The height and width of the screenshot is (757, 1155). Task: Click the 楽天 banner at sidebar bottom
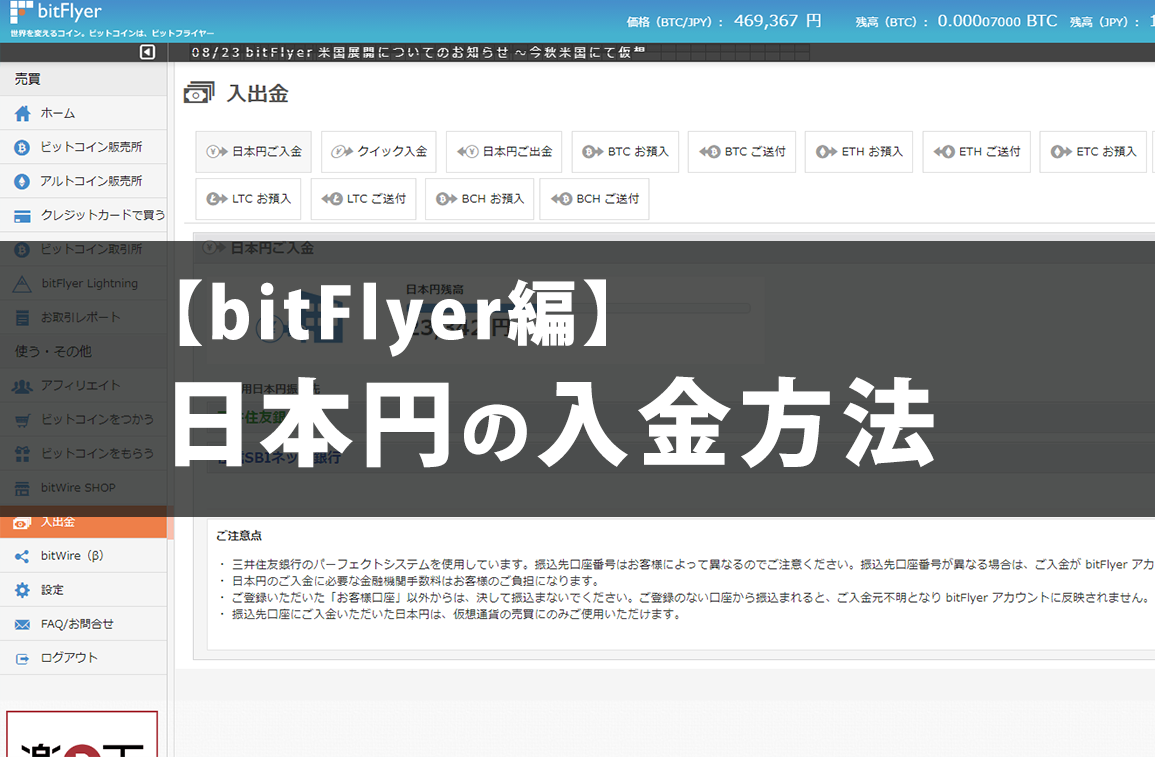tap(82, 734)
